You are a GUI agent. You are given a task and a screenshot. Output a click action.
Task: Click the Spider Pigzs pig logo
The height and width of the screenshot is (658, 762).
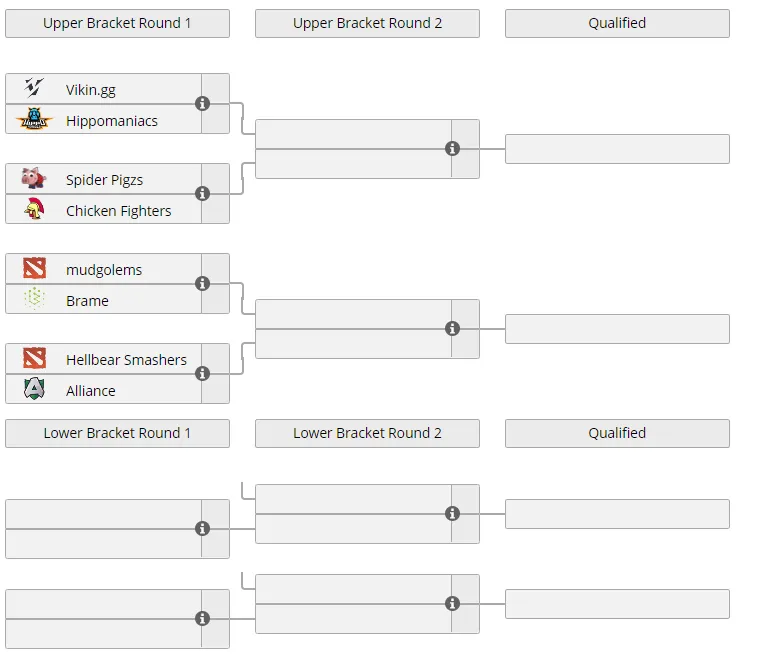pyautogui.click(x=34, y=178)
